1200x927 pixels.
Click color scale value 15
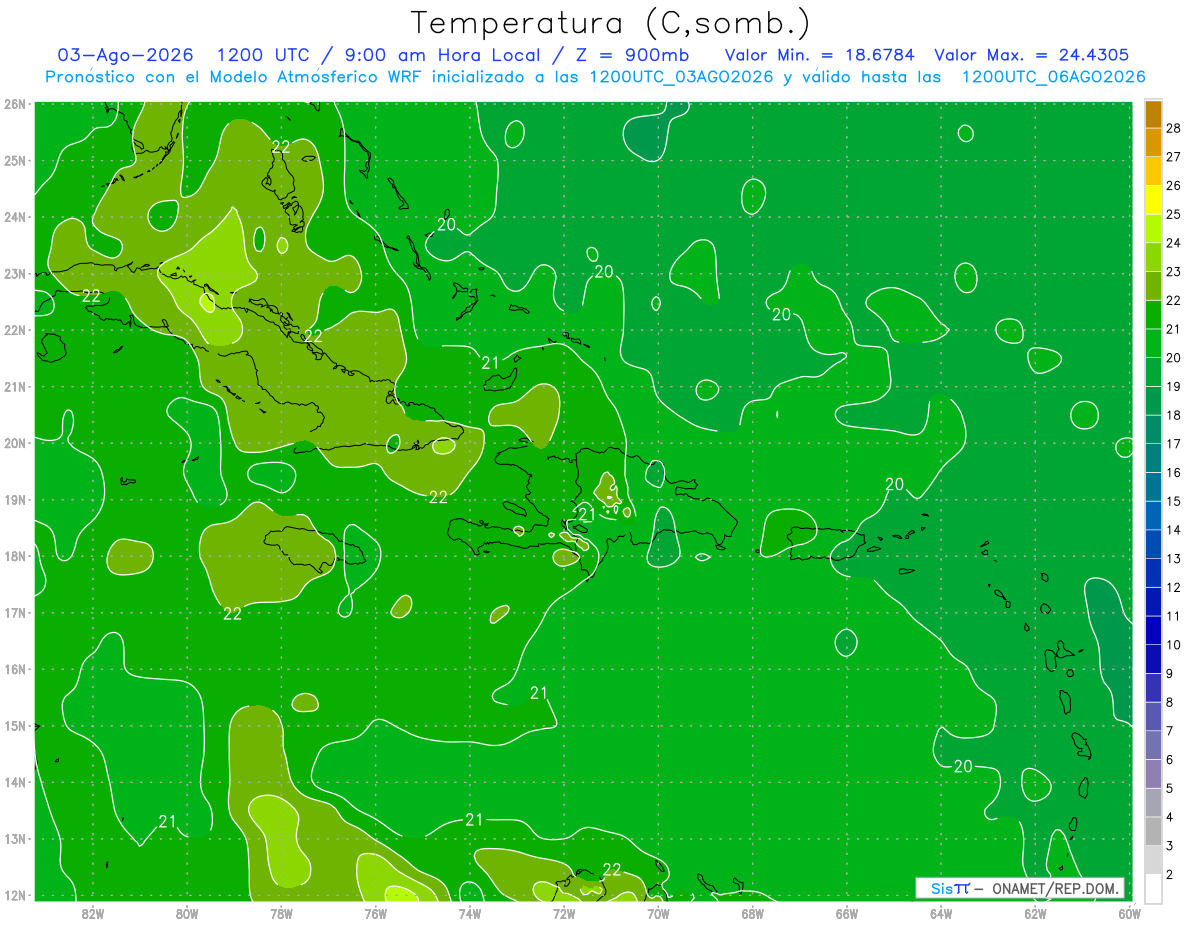click(x=1173, y=501)
